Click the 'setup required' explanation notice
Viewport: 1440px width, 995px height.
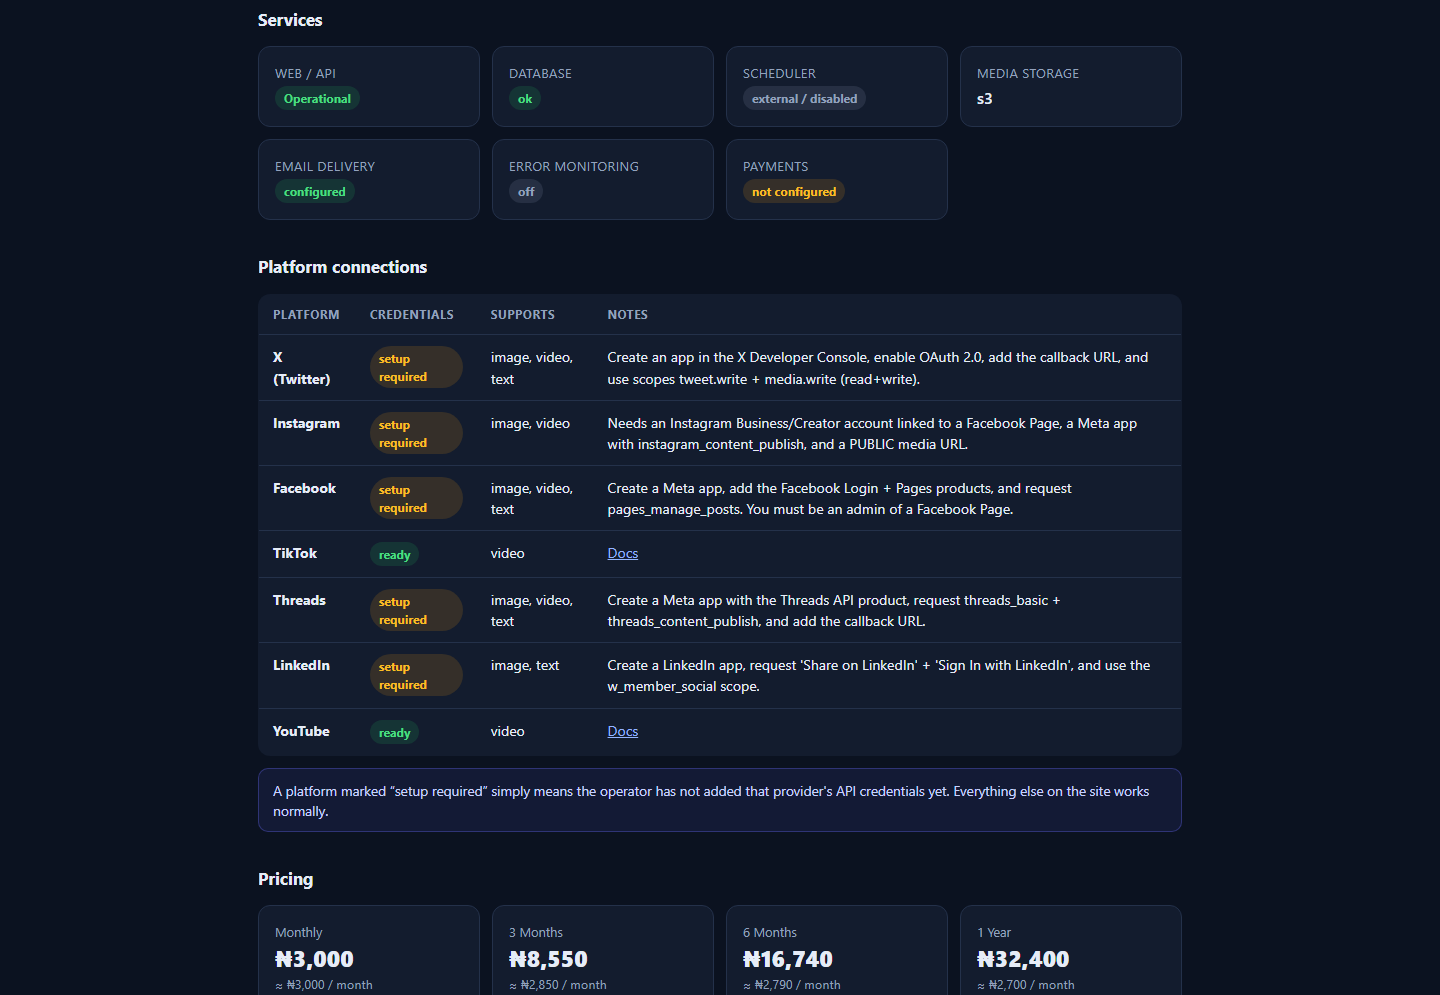point(720,800)
